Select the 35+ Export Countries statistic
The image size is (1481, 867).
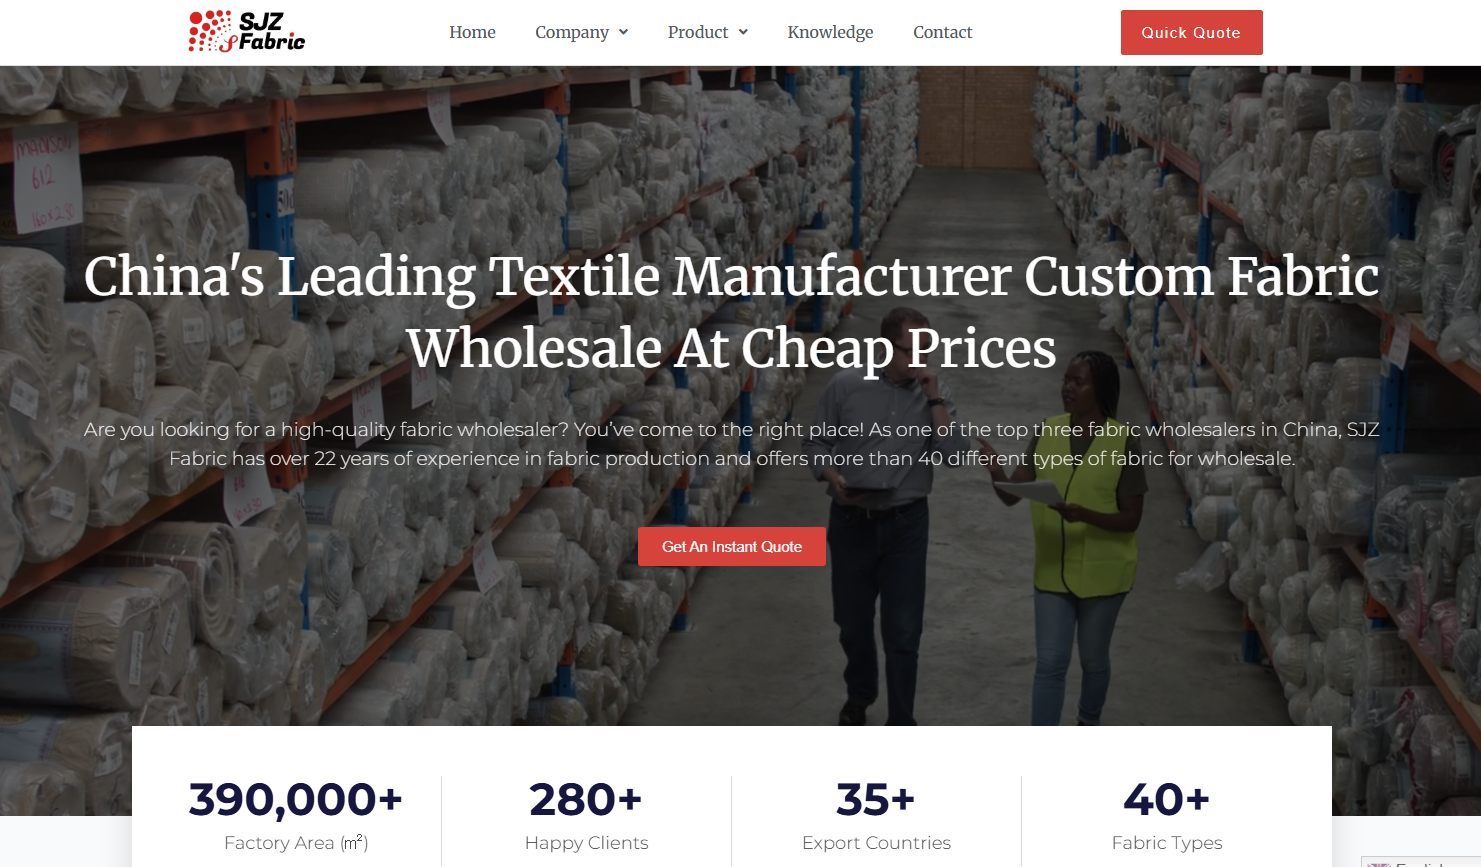coord(876,799)
